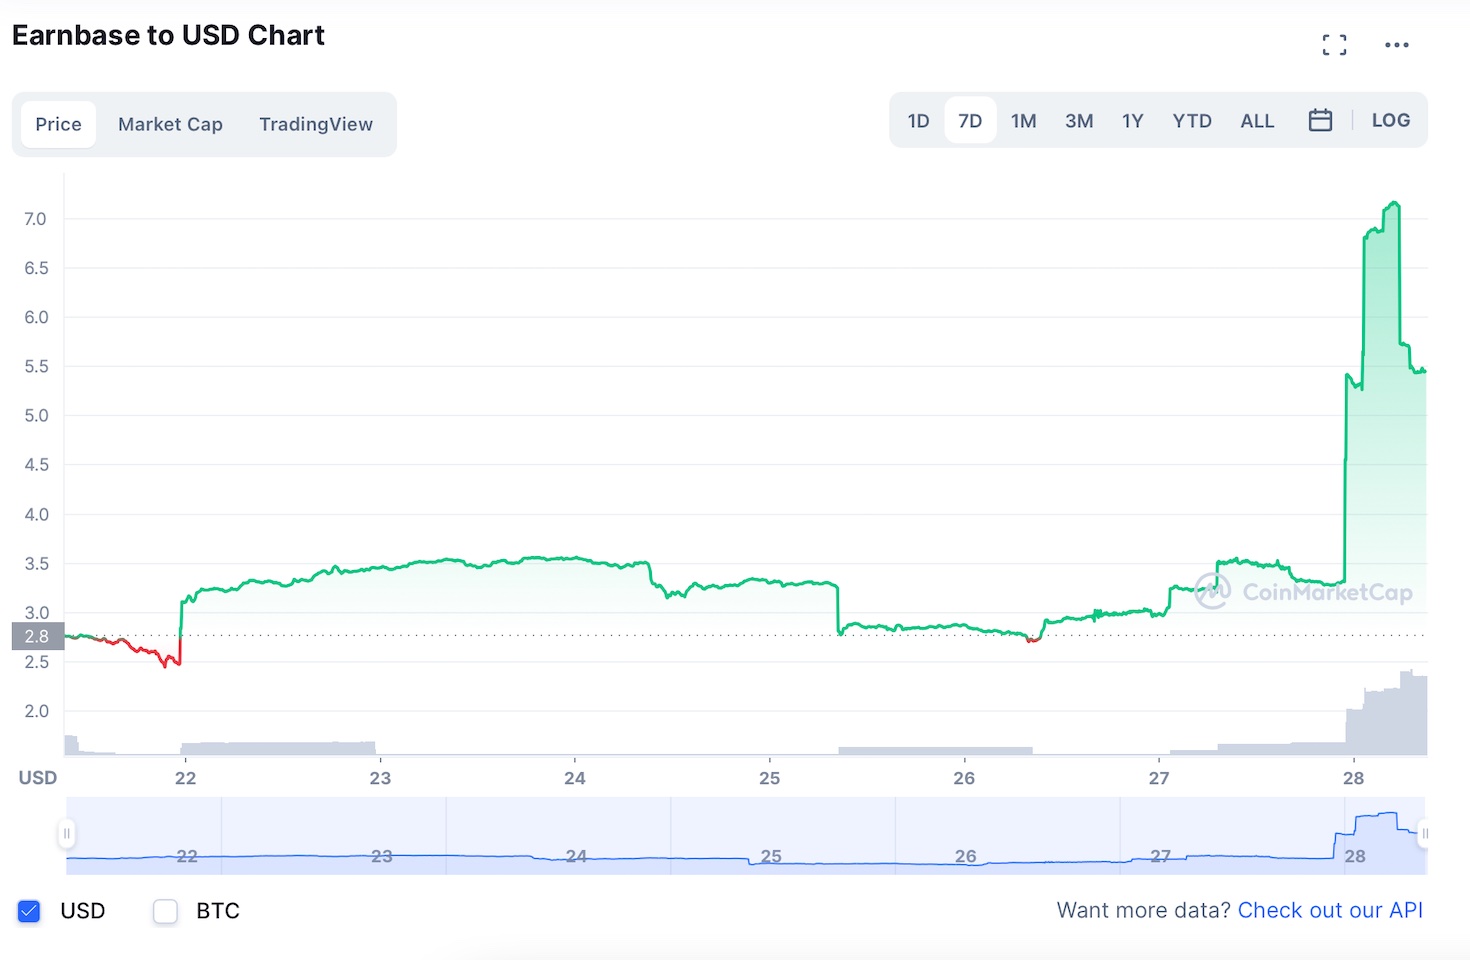Switch to the TradingView tab
Image resolution: width=1470 pixels, height=960 pixels.
316,124
